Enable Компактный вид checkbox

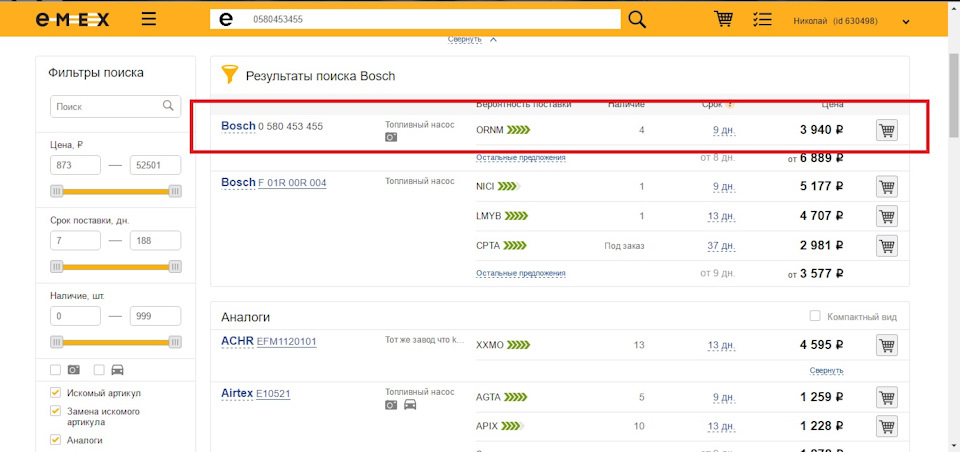815,316
